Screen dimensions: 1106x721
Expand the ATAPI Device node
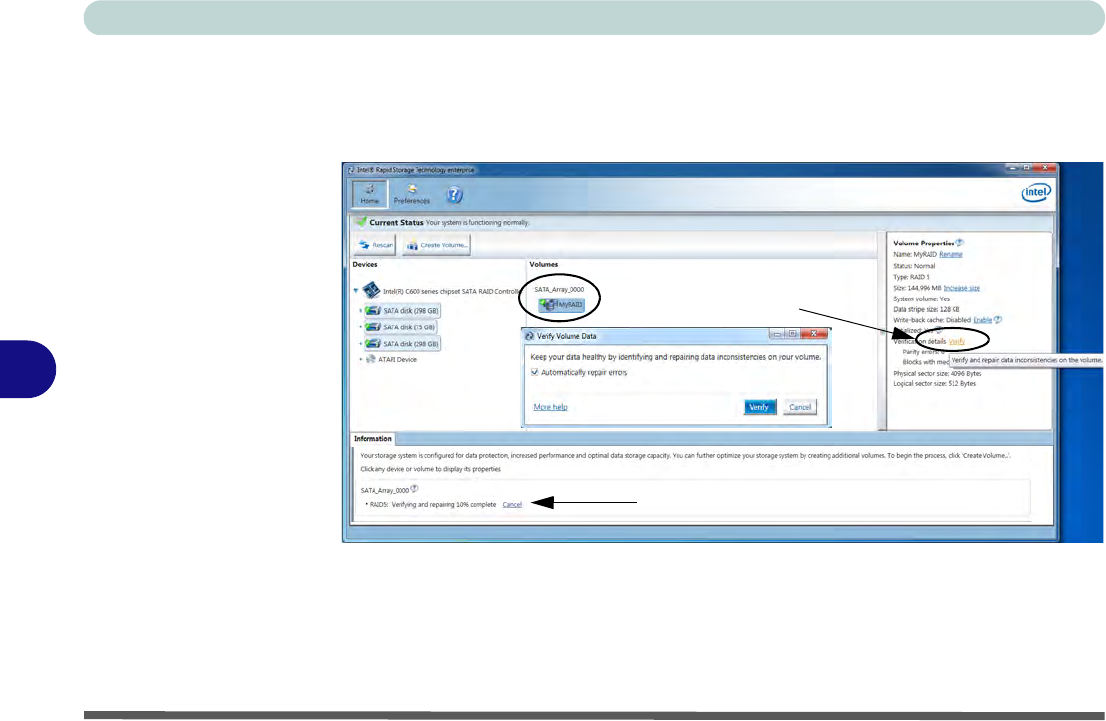[360, 360]
